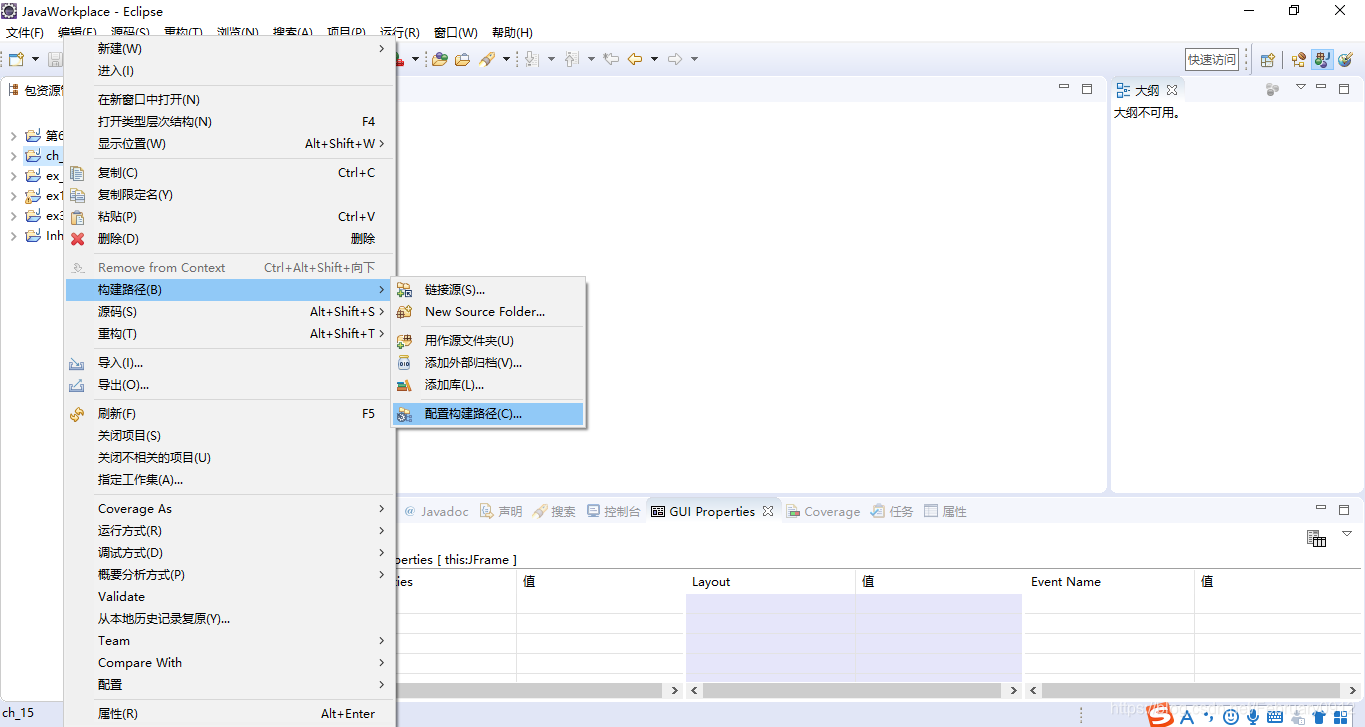The height and width of the screenshot is (727, 1365).
Task: Switch to the Coverage tab
Action: [823, 511]
